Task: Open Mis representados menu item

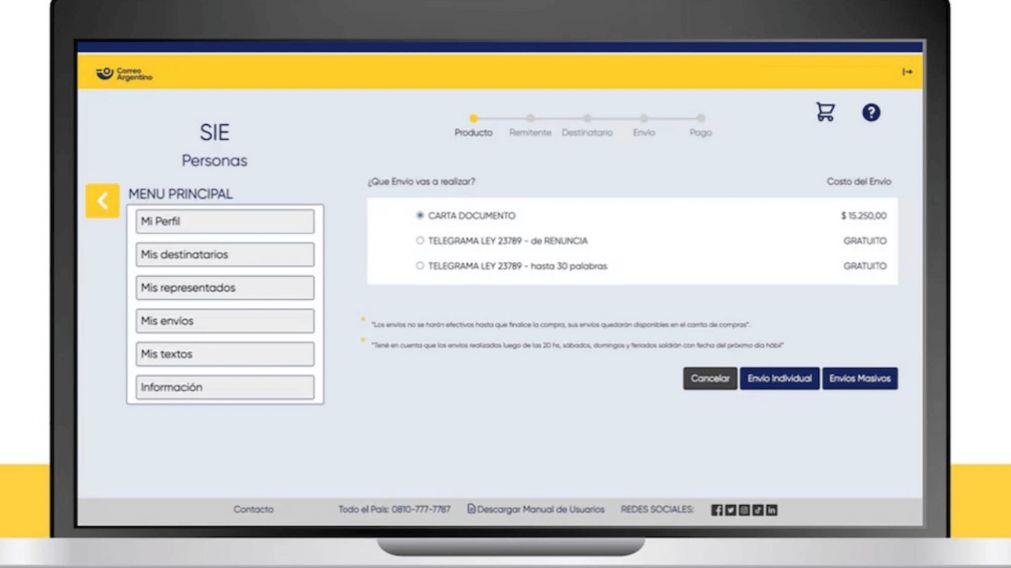Action: tap(225, 288)
